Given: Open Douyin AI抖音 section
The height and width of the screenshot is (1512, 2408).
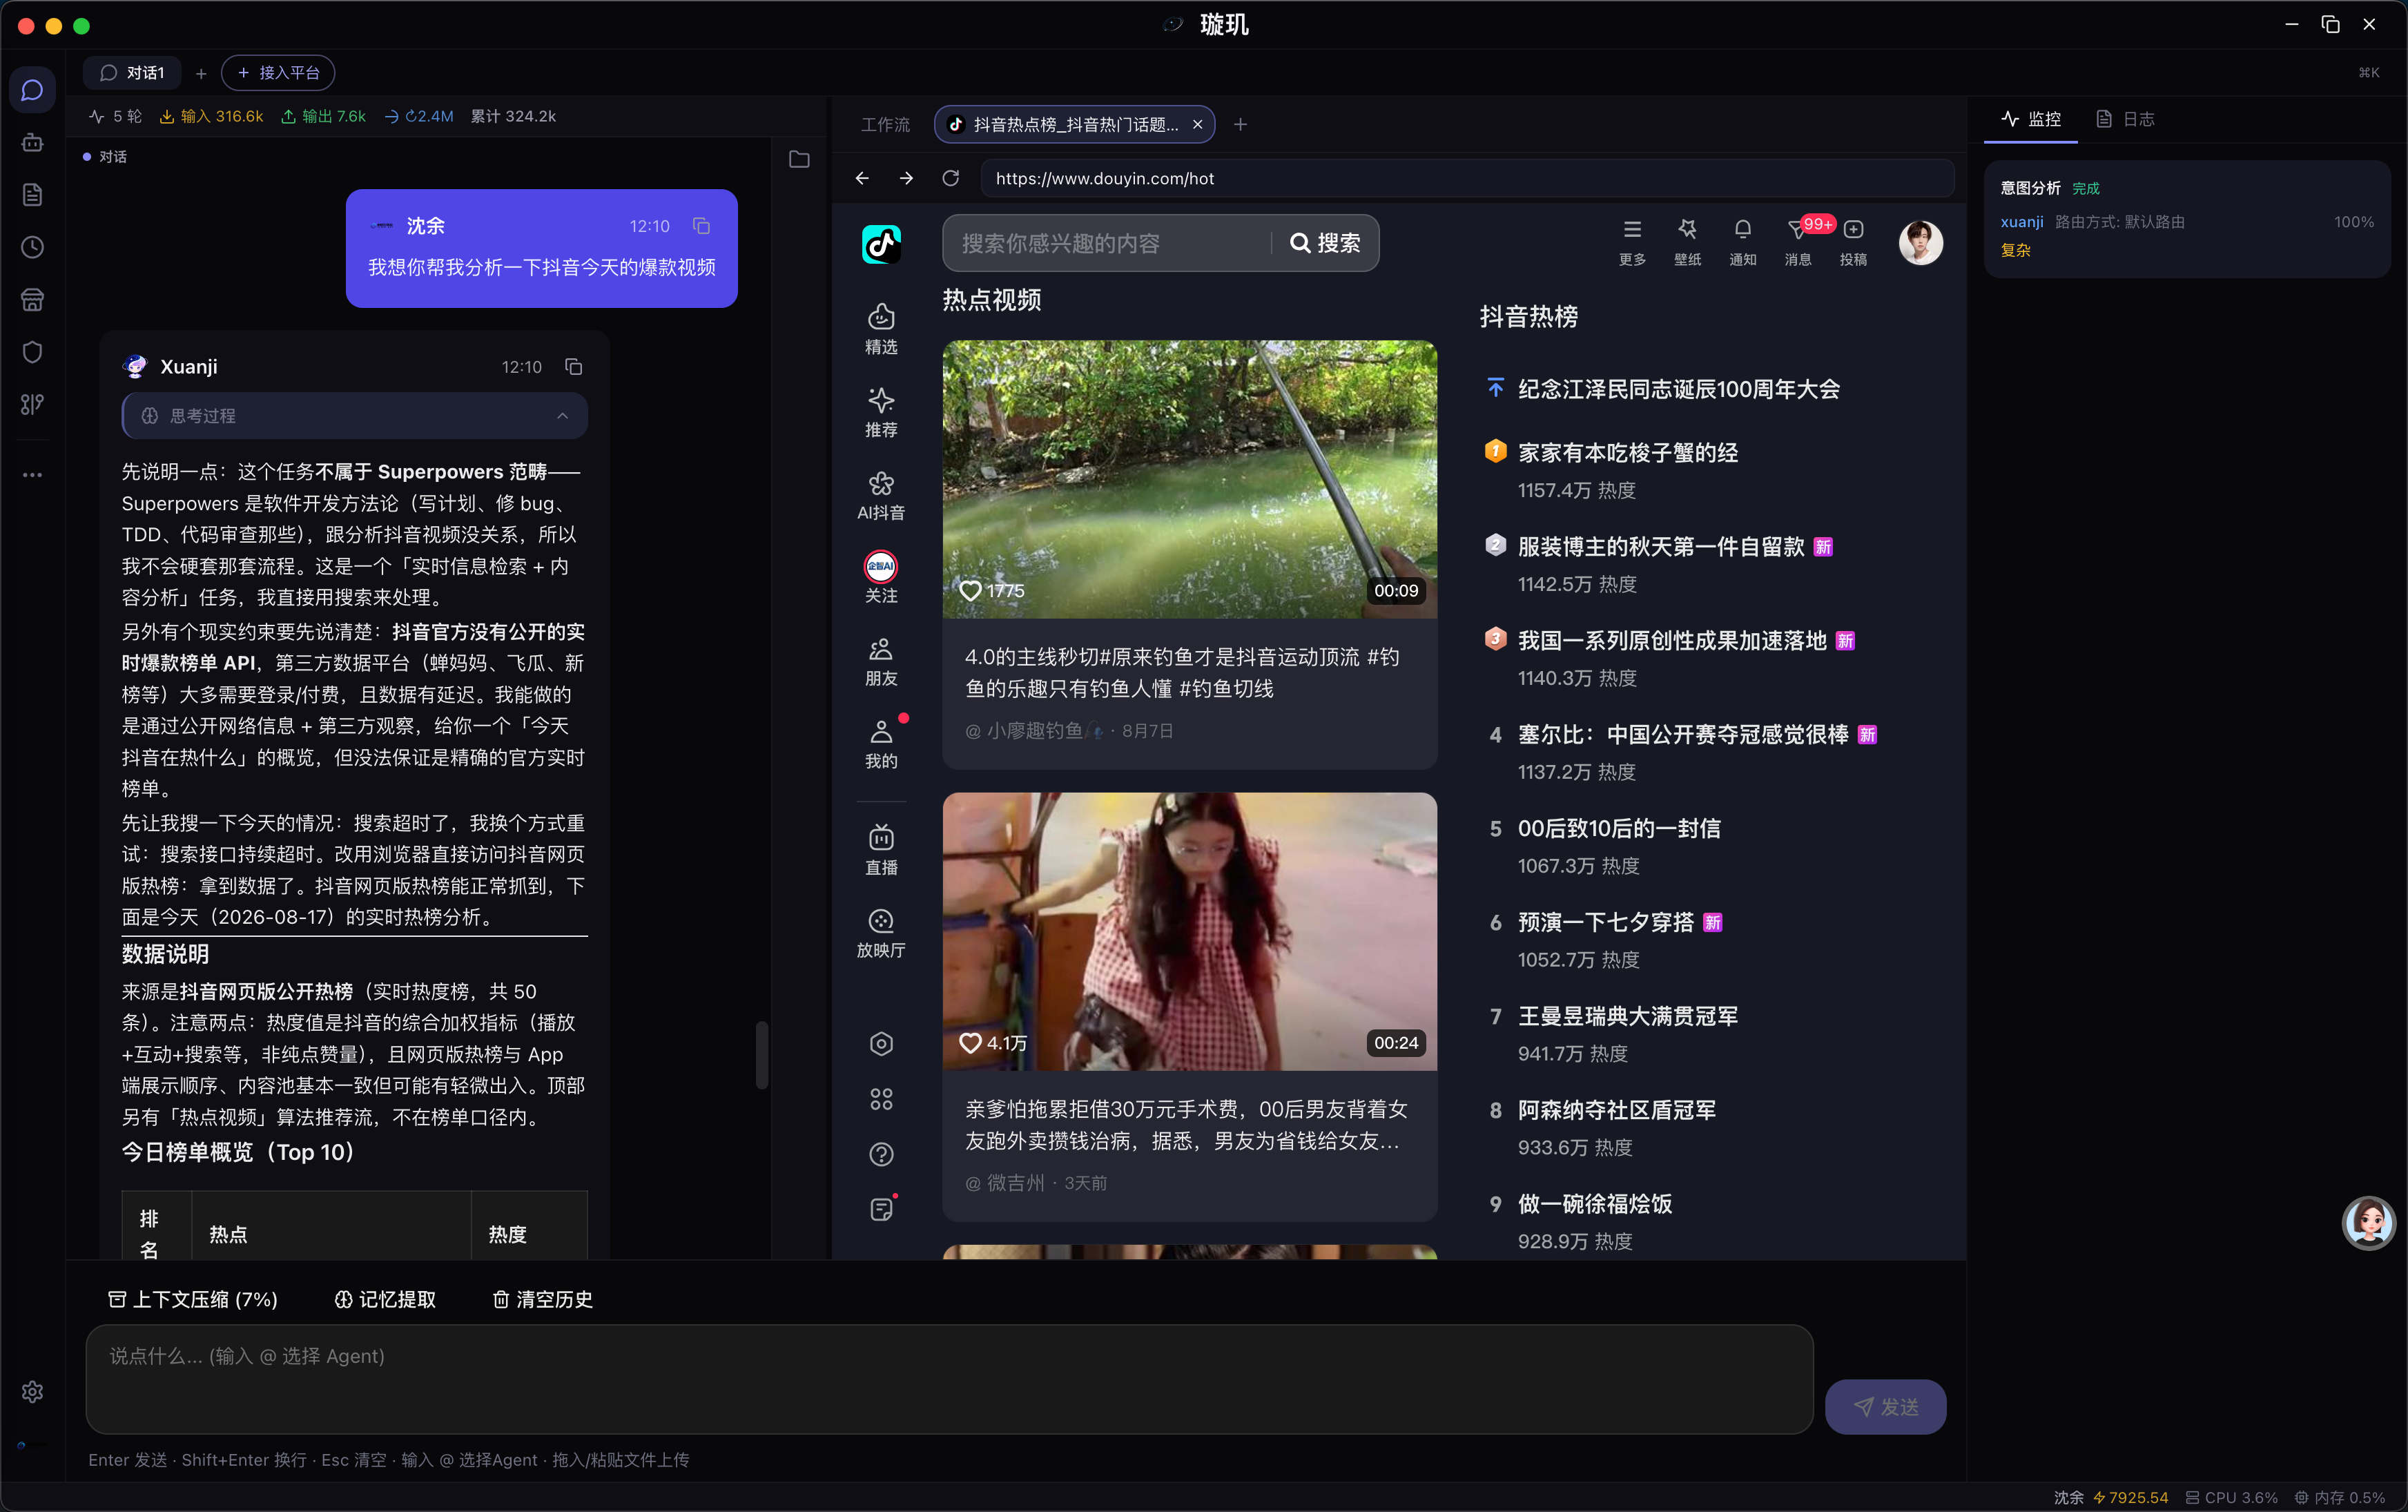Looking at the screenshot, I should coord(881,495).
